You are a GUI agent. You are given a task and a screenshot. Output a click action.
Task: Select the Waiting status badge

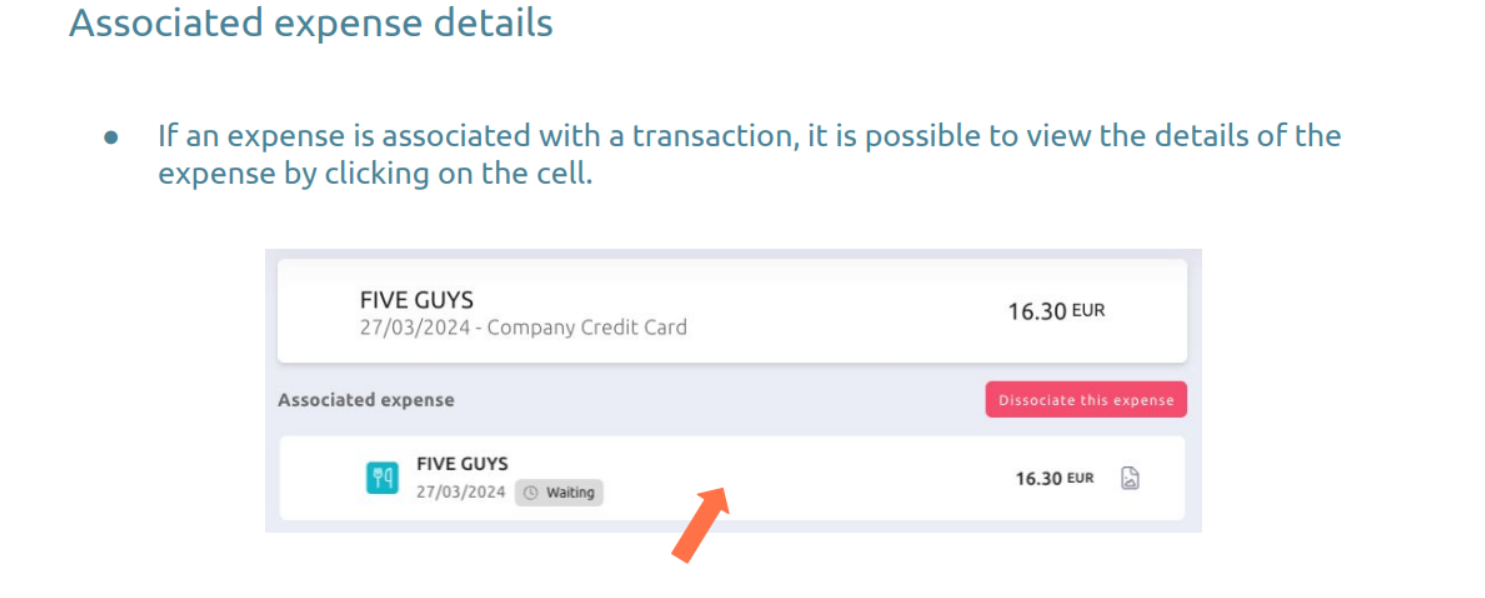559,493
